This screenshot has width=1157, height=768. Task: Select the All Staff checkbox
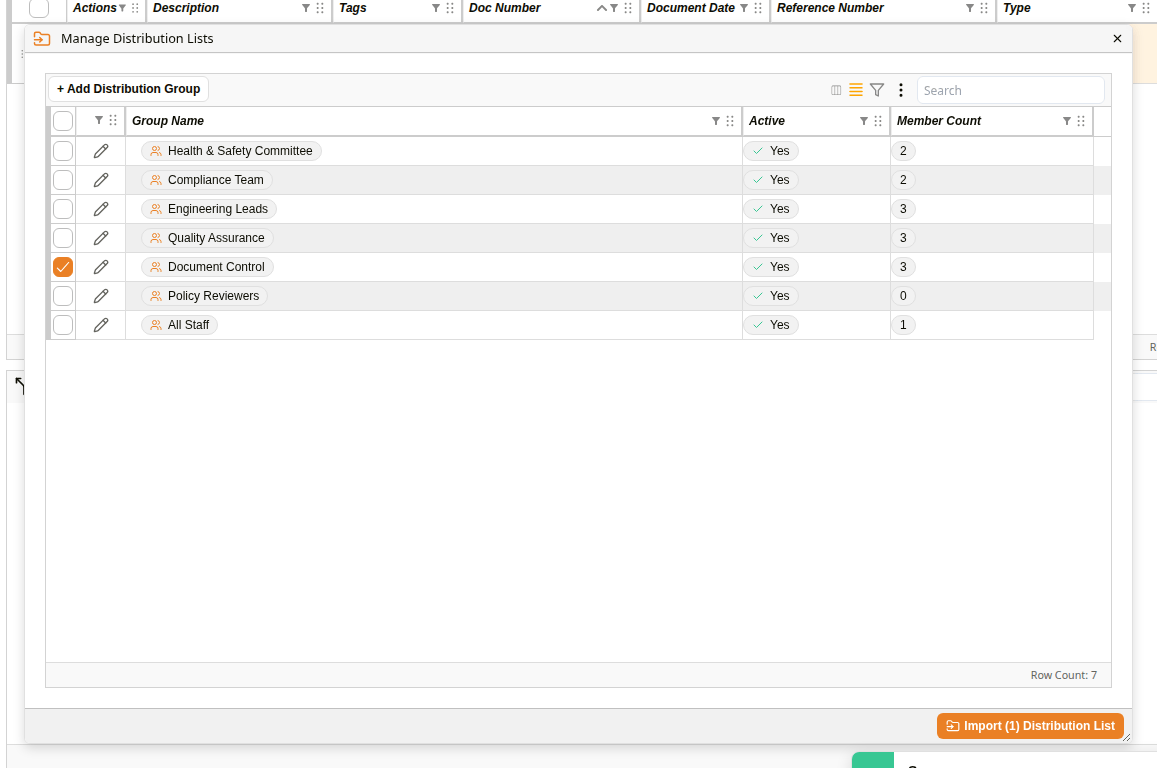point(63,325)
